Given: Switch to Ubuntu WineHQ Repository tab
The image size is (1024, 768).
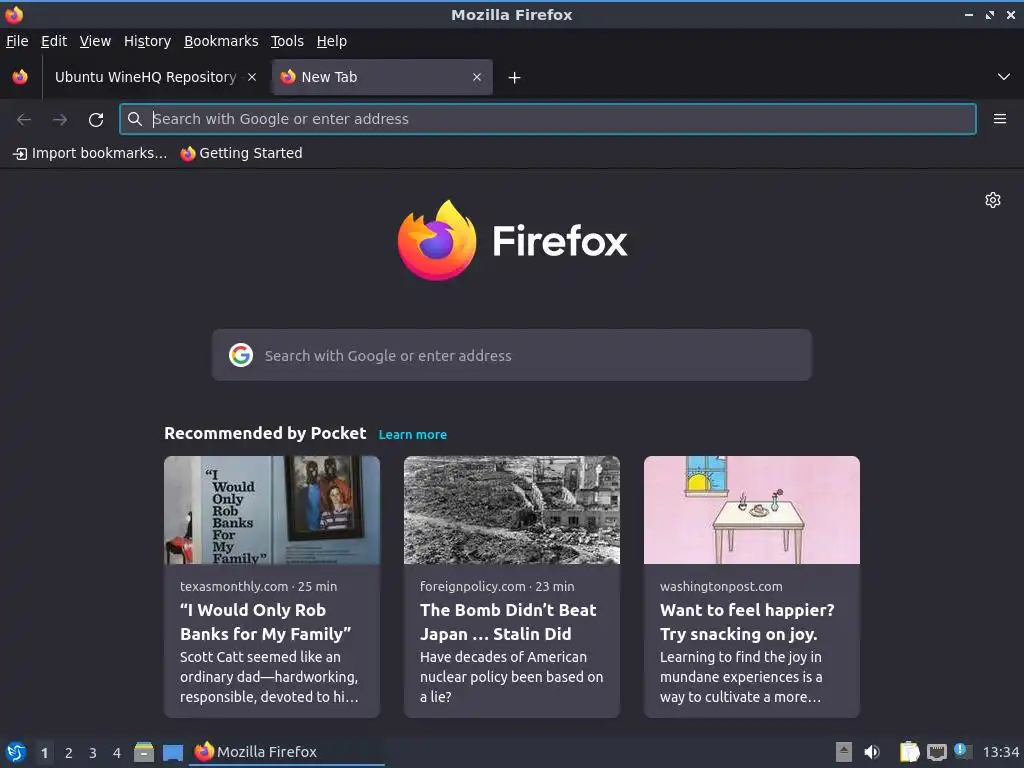Looking at the screenshot, I should tap(145, 77).
